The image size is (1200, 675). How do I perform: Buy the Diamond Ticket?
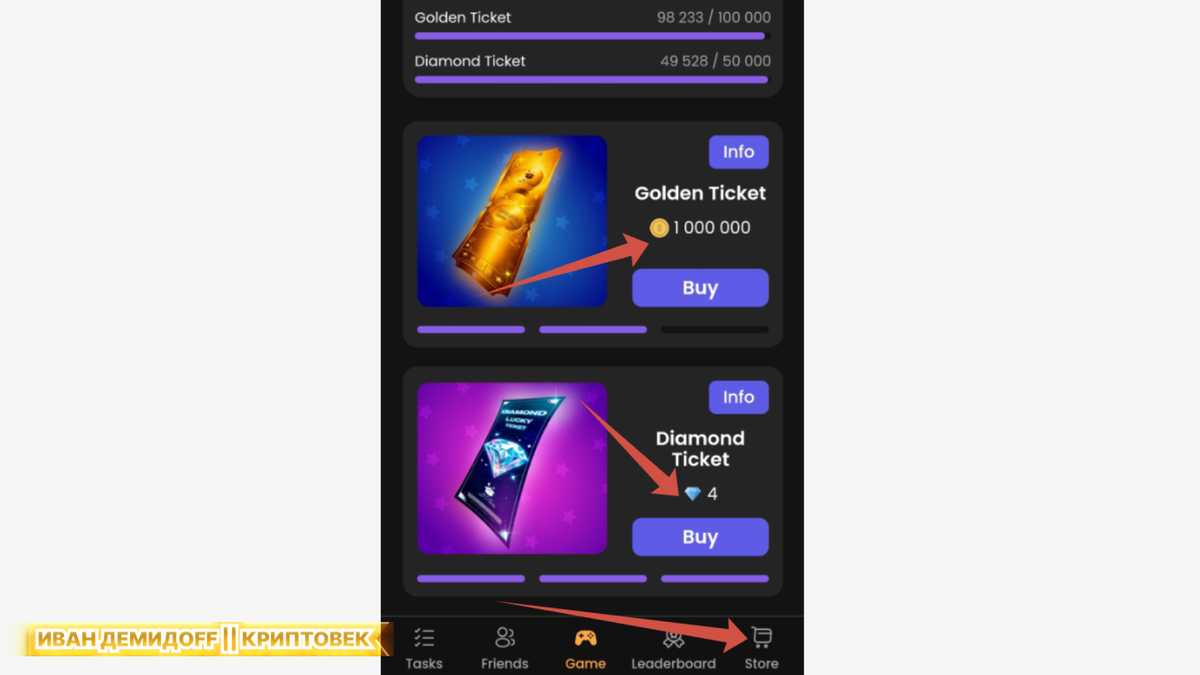700,537
